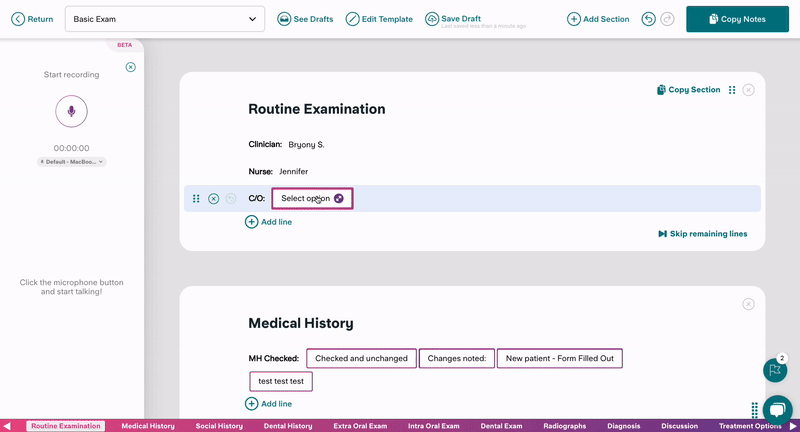Remove the C/O line with its X icon
The height and width of the screenshot is (432, 800).
(x=214, y=199)
